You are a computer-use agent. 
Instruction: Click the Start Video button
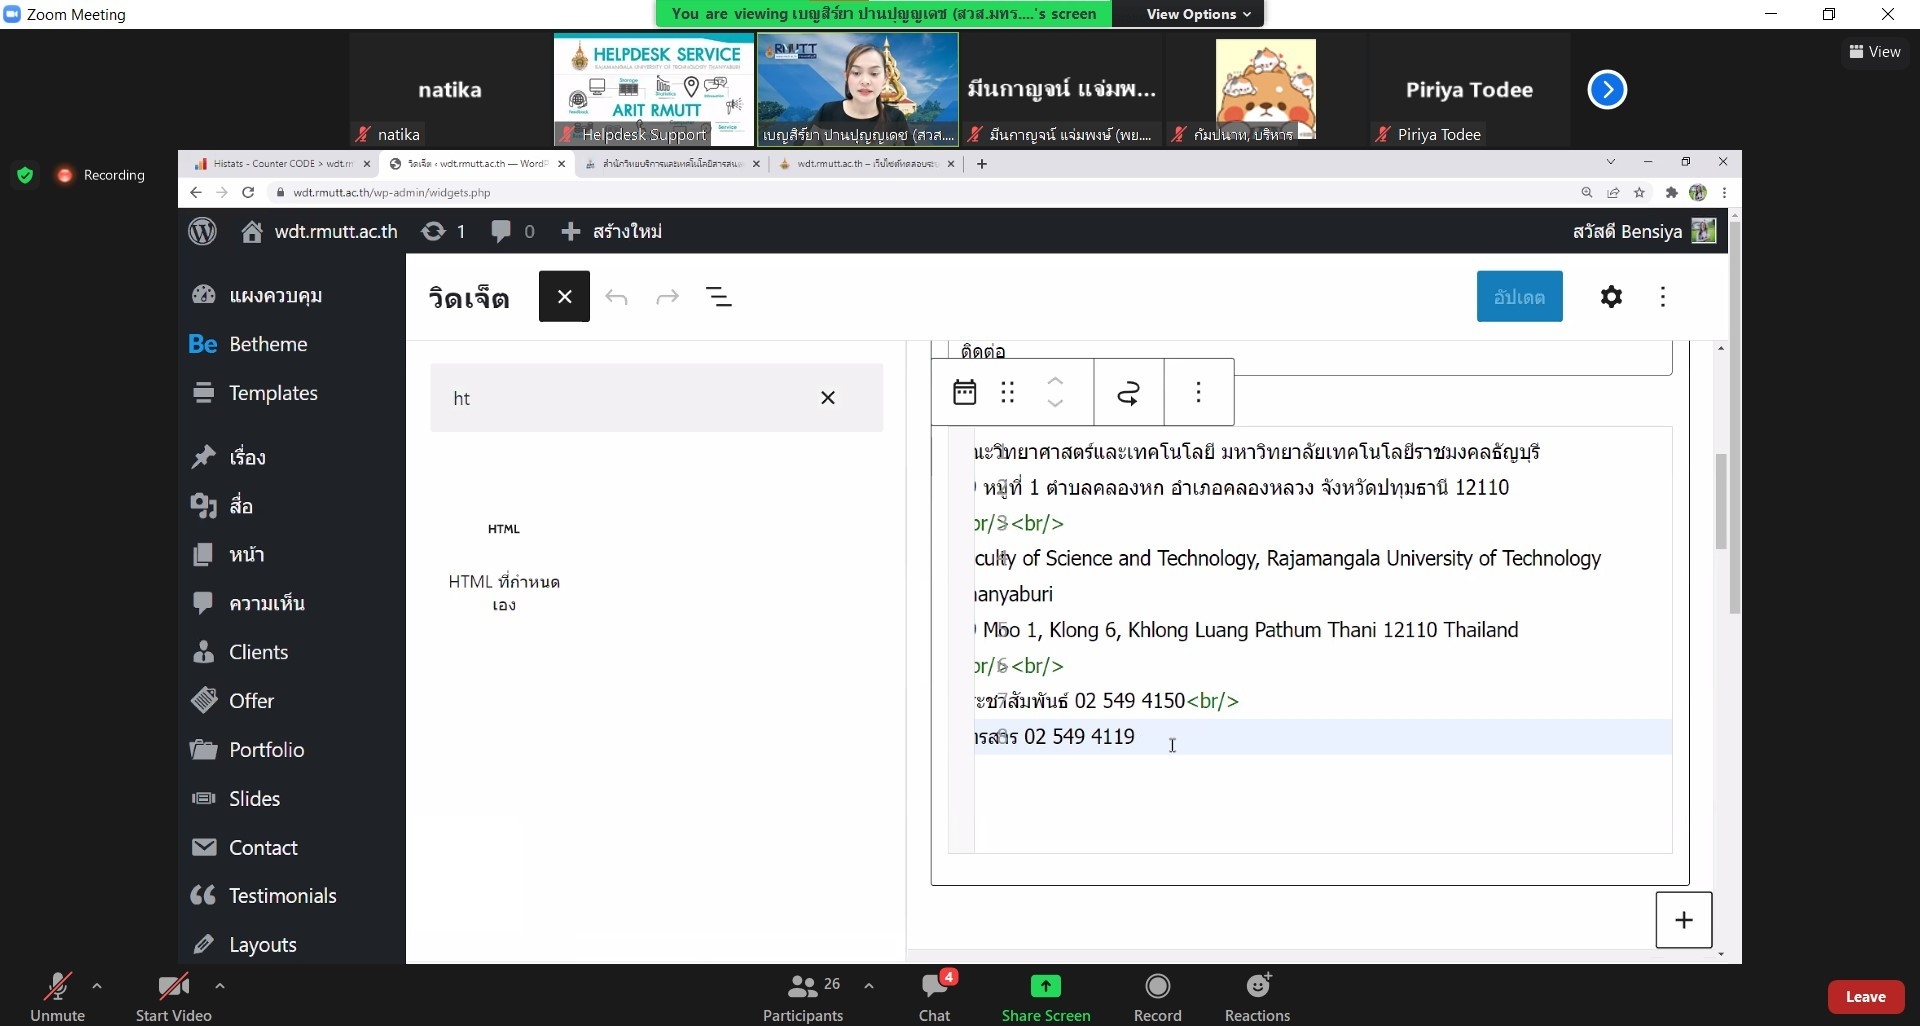click(174, 998)
